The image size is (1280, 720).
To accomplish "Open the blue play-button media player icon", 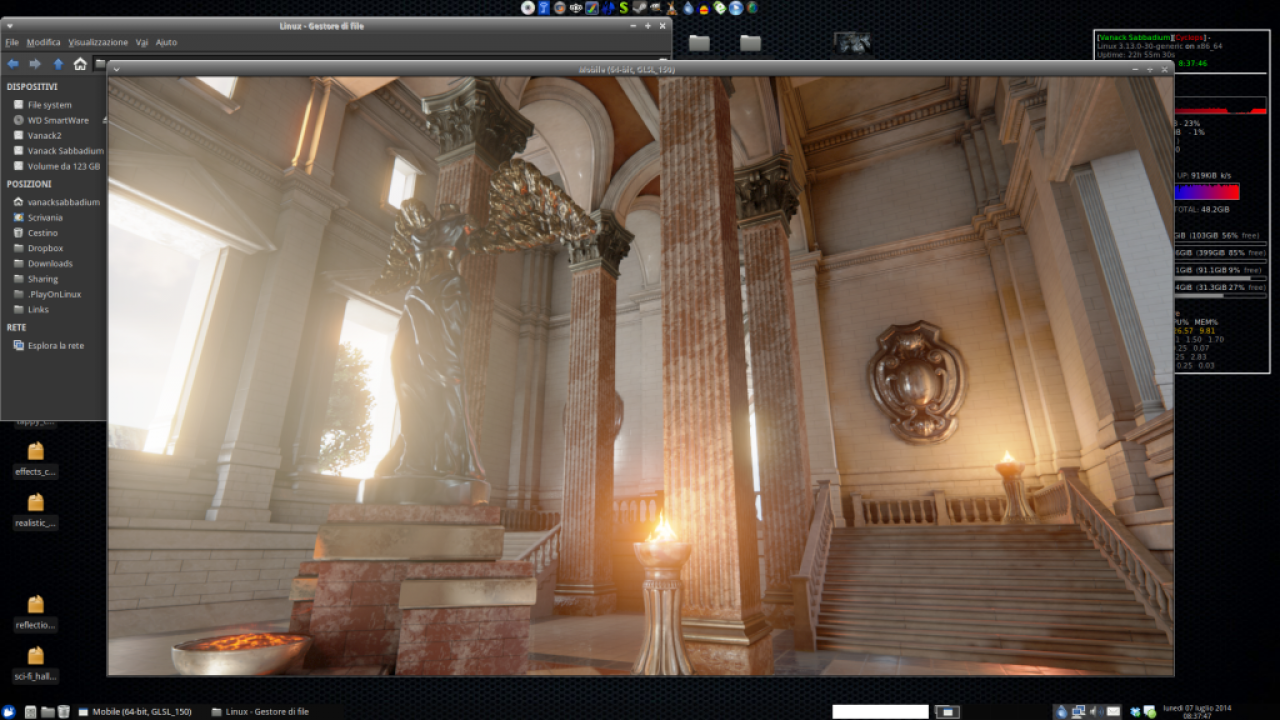I will click(736, 8).
